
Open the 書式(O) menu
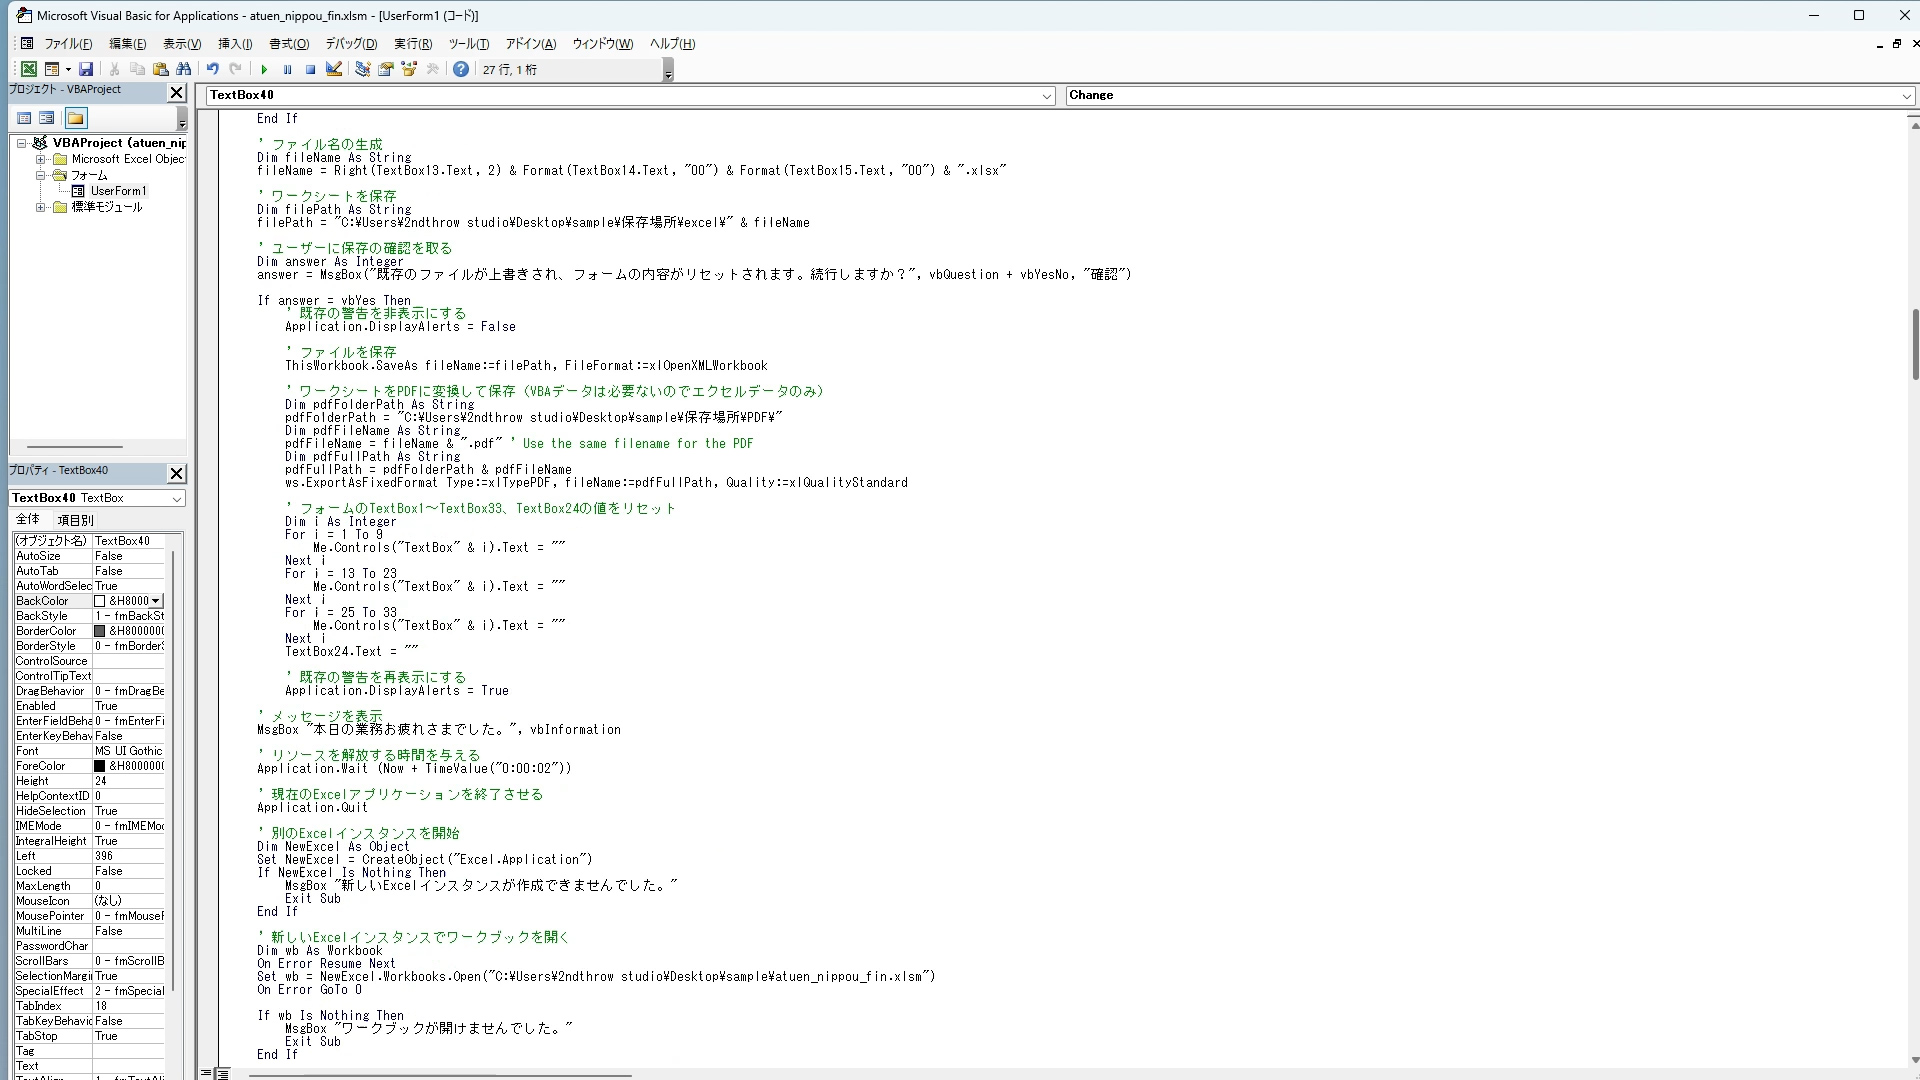pyautogui.click(x=289, y=44)
